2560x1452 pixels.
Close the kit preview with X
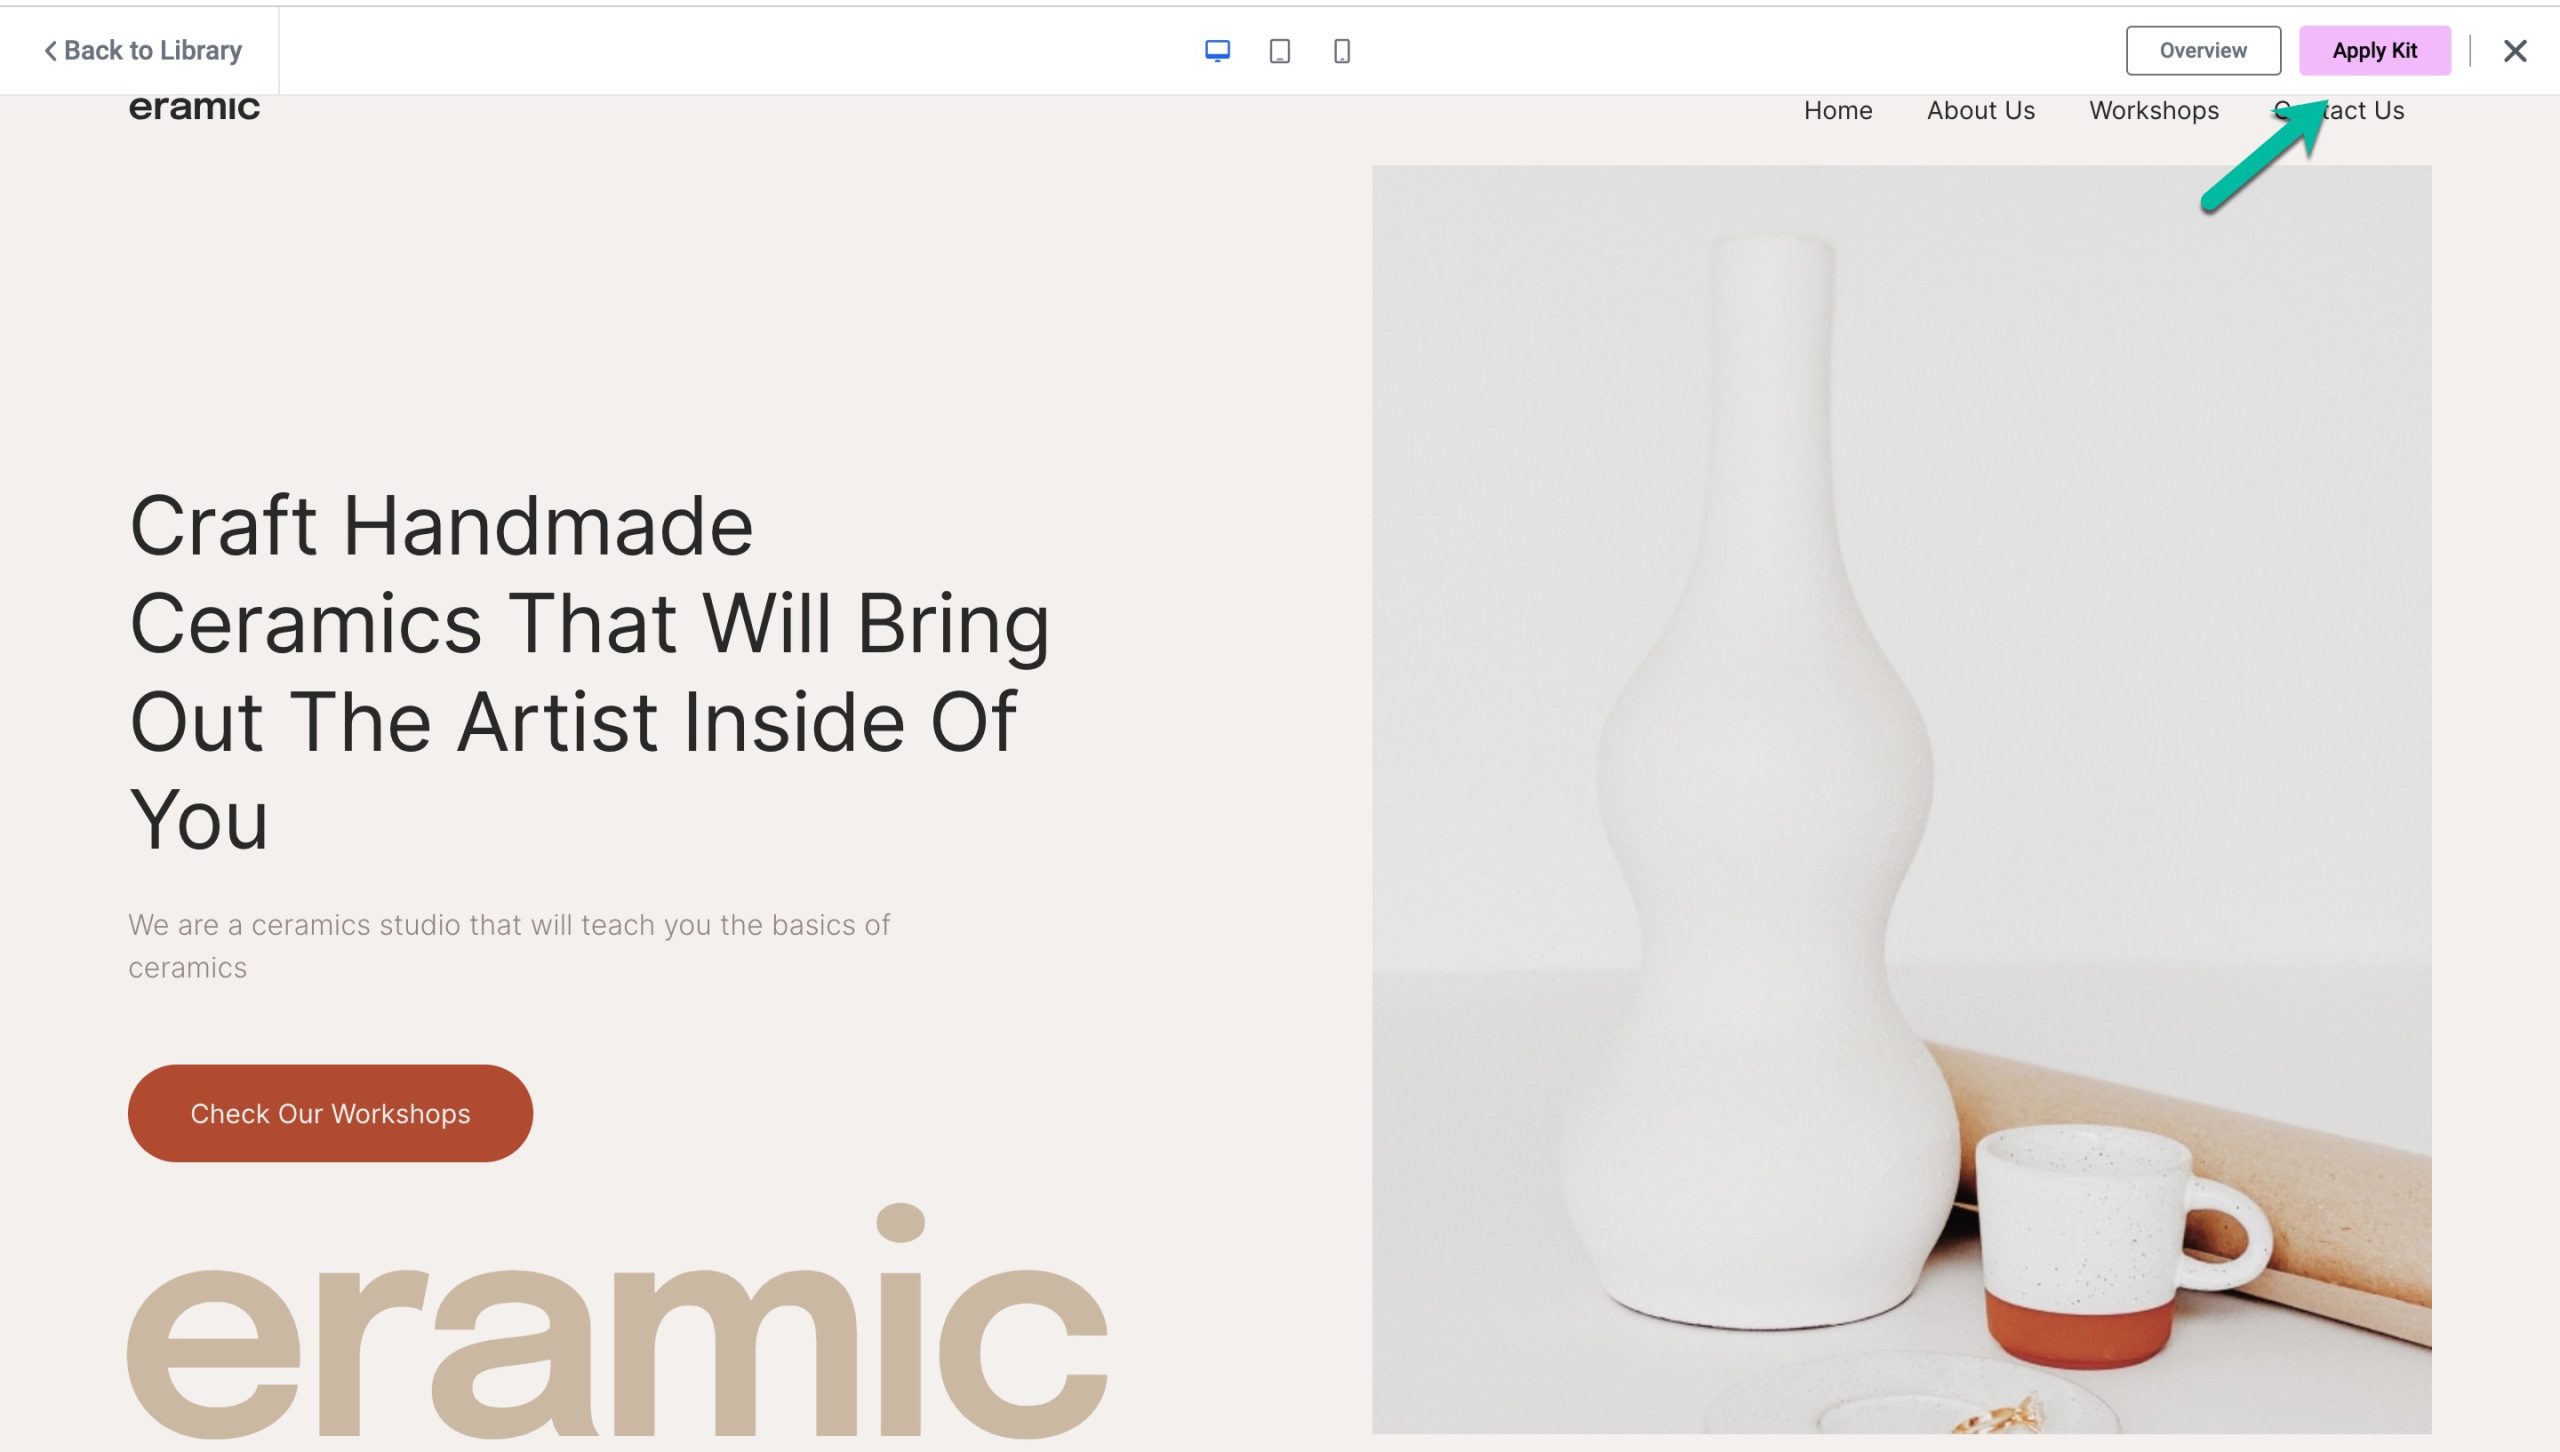click(x=2515, y=51)
